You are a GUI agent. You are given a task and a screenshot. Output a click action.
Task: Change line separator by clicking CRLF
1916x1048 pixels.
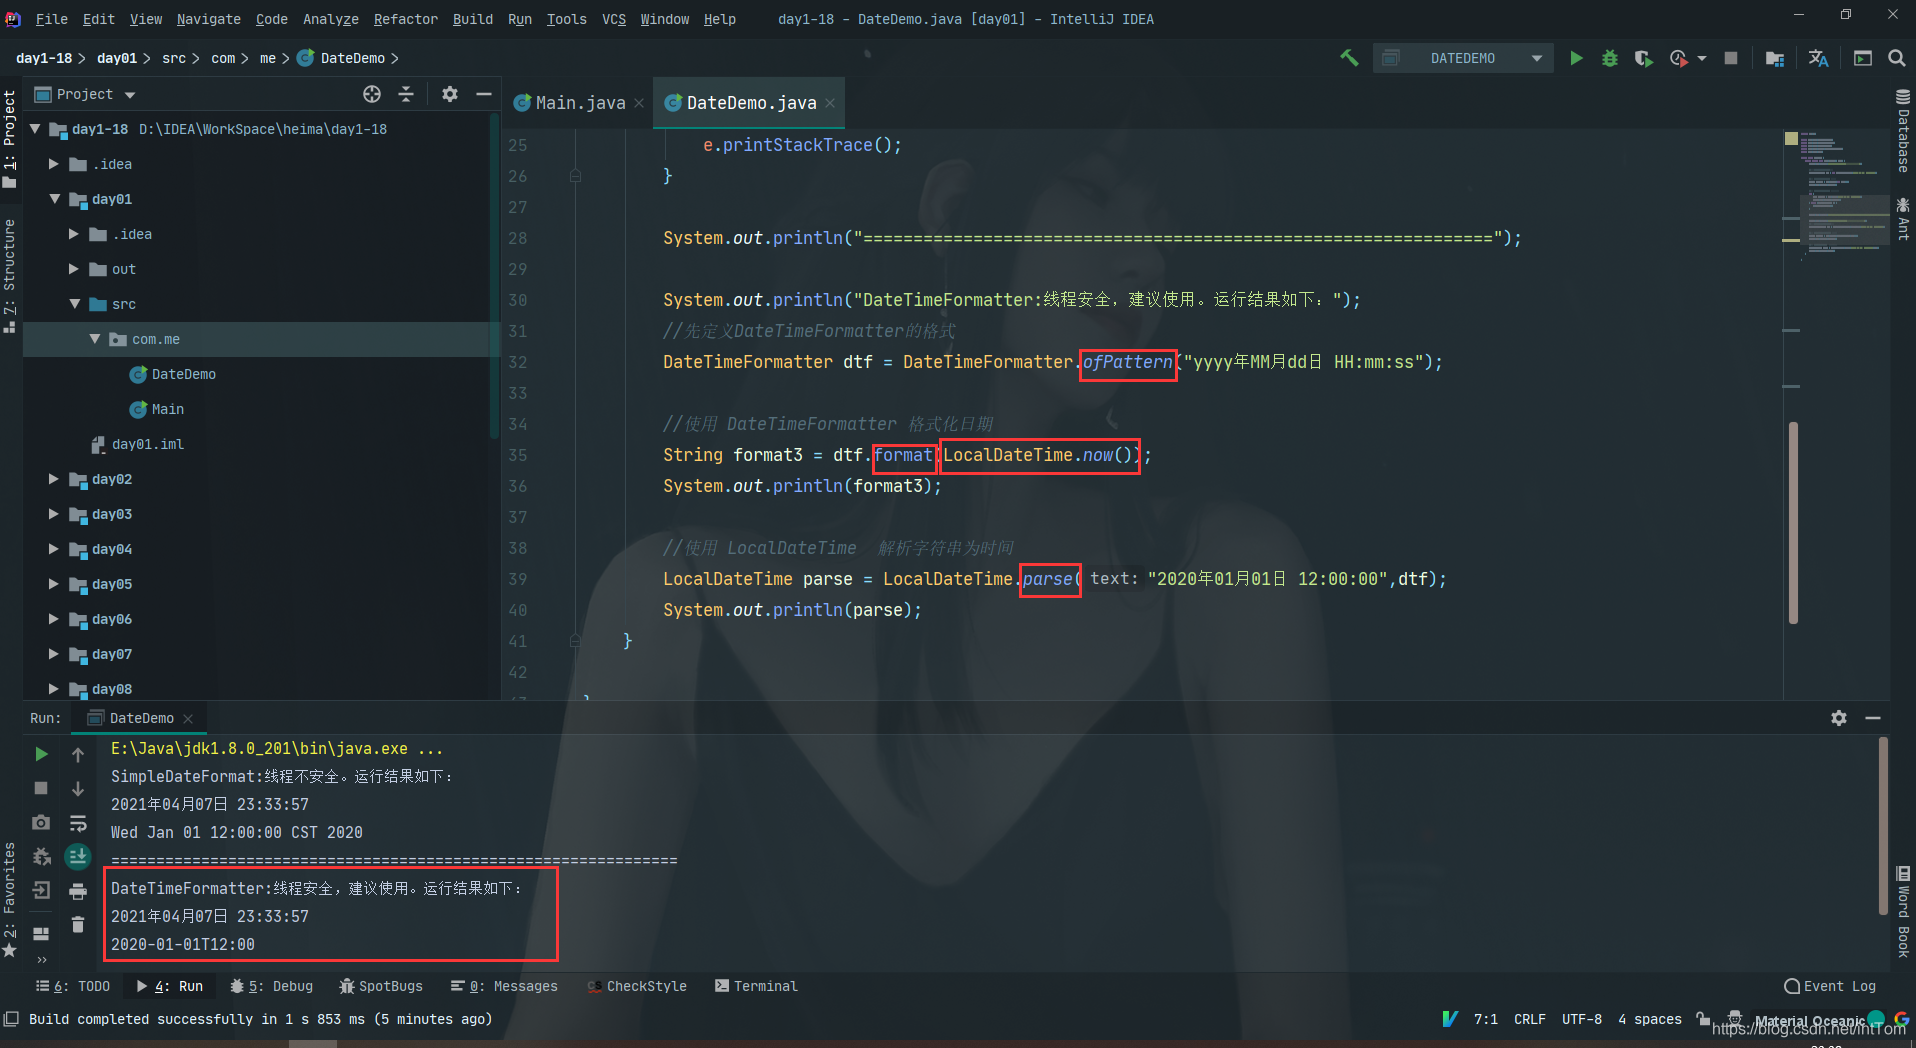(1530, 1019)
